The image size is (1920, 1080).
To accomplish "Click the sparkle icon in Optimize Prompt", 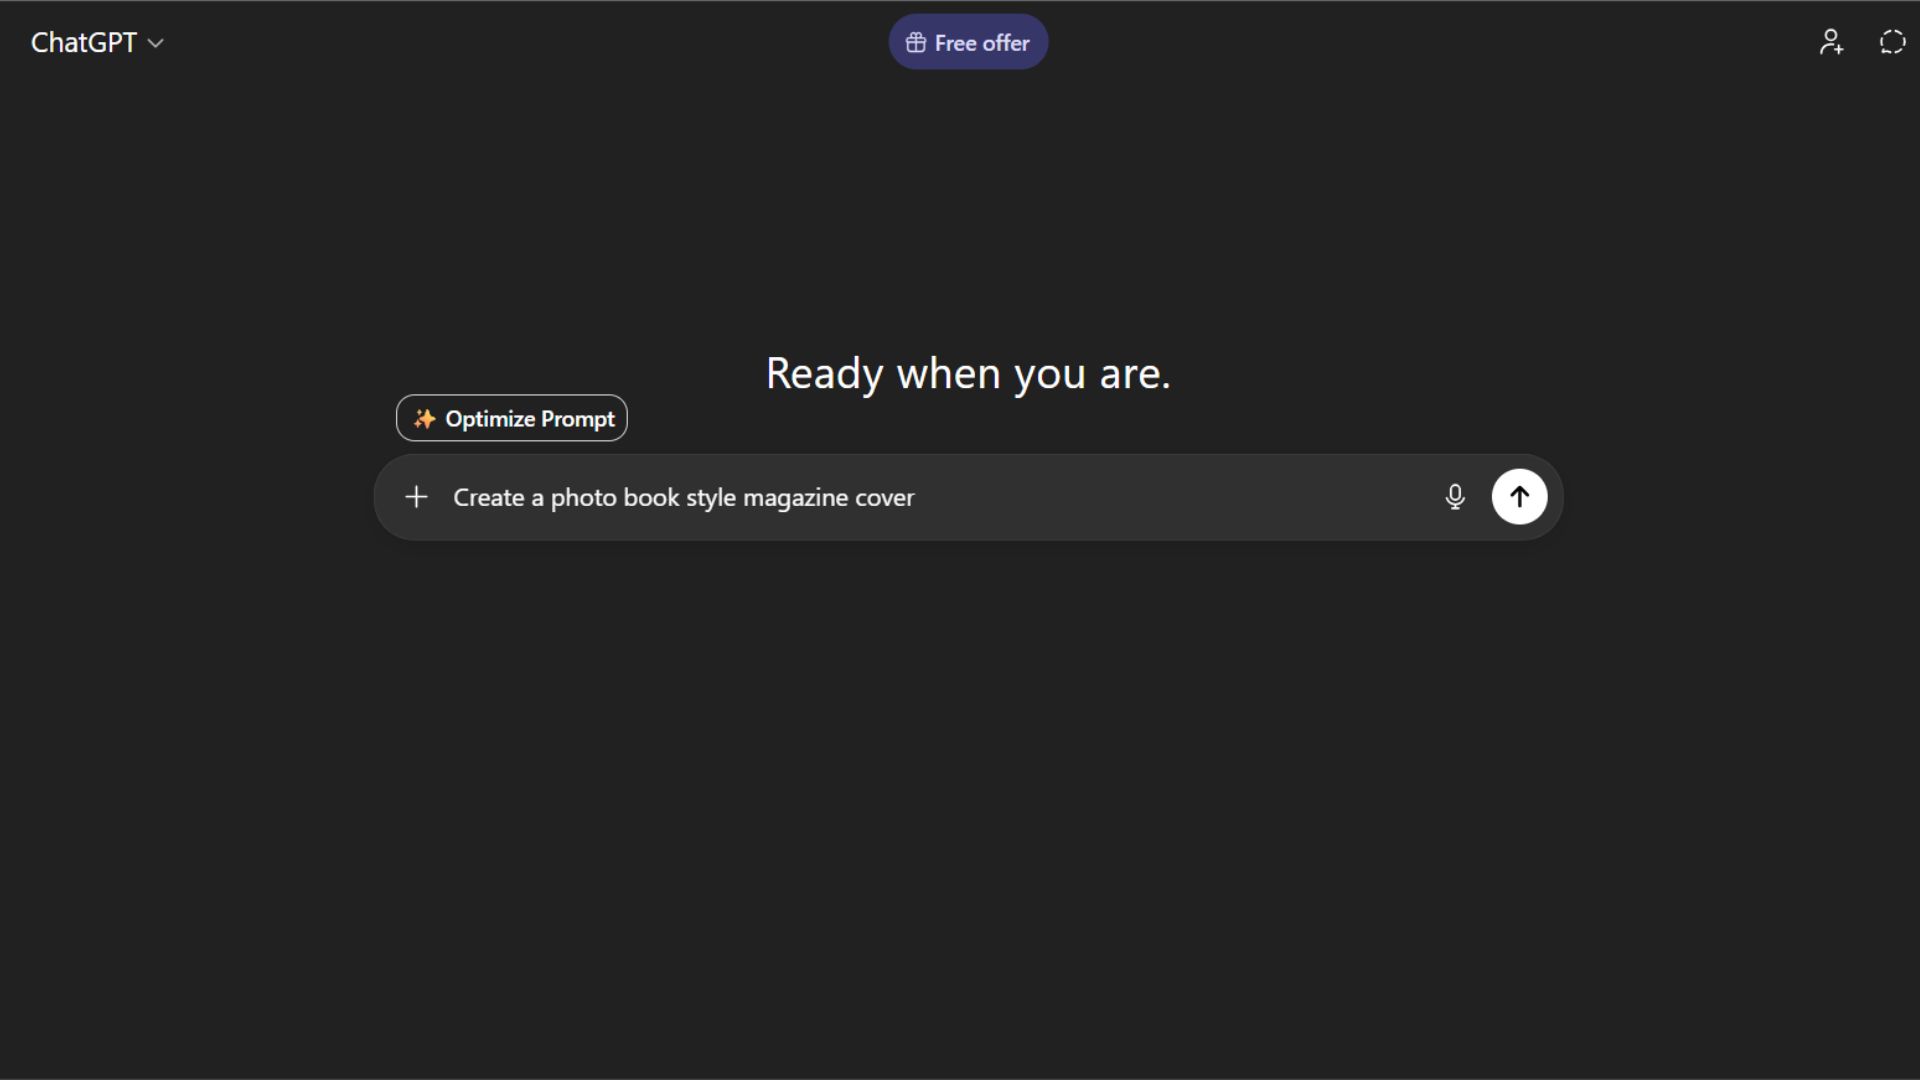I will pos(424,418).
